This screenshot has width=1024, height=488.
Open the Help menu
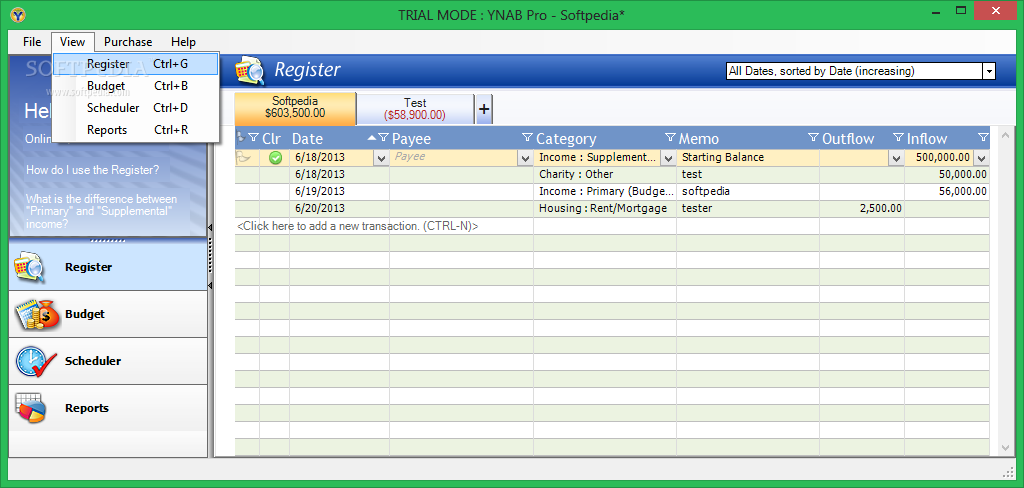tap(184, 42)
